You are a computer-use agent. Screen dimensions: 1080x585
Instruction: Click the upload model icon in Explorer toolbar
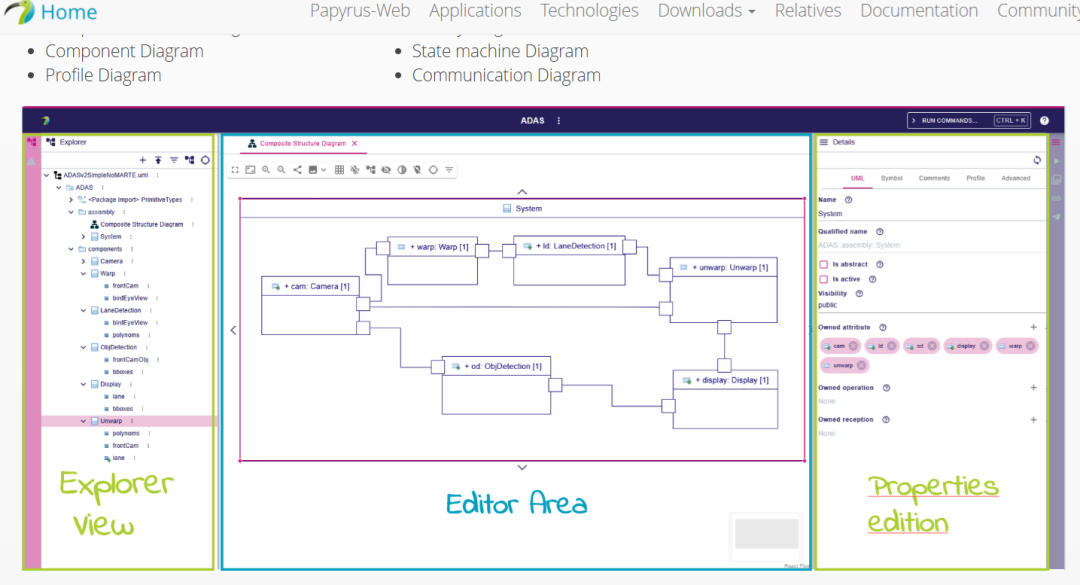tap(158, 160)
